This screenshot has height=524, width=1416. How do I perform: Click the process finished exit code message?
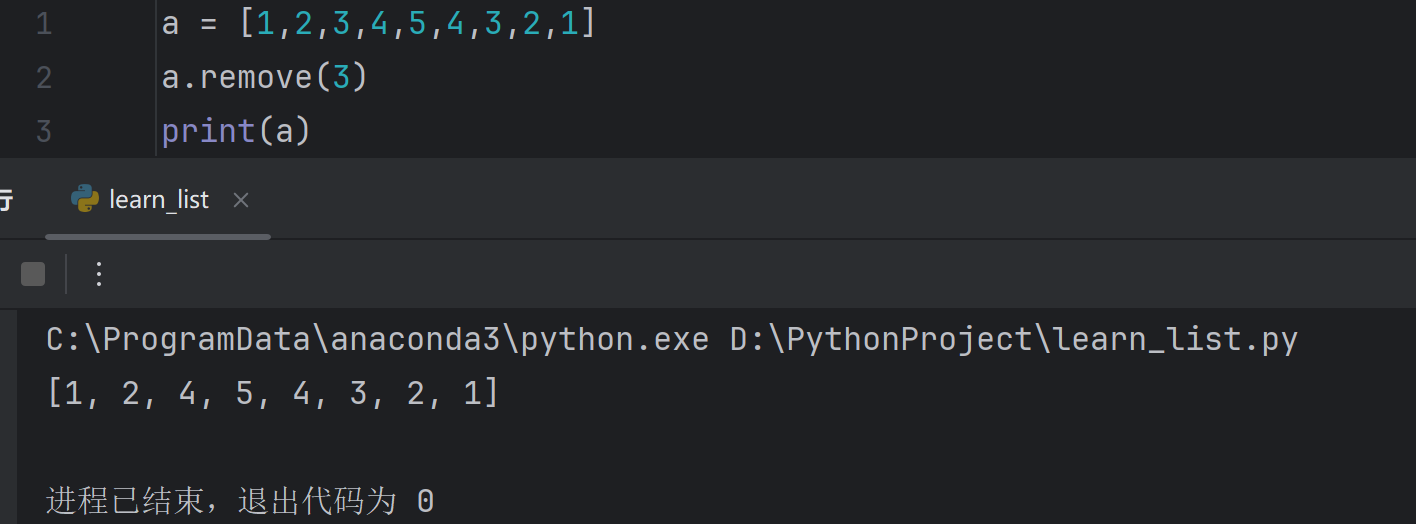(x=240, y=501)
